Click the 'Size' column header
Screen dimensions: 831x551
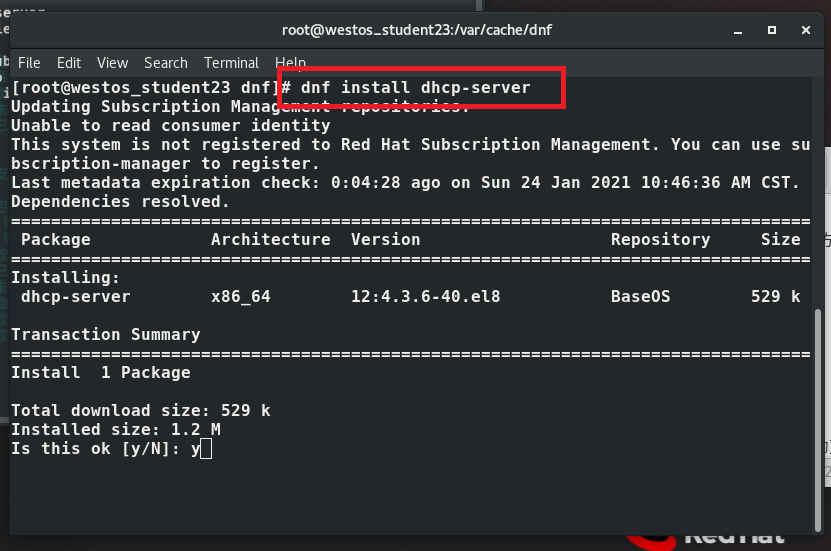[781, 239]
